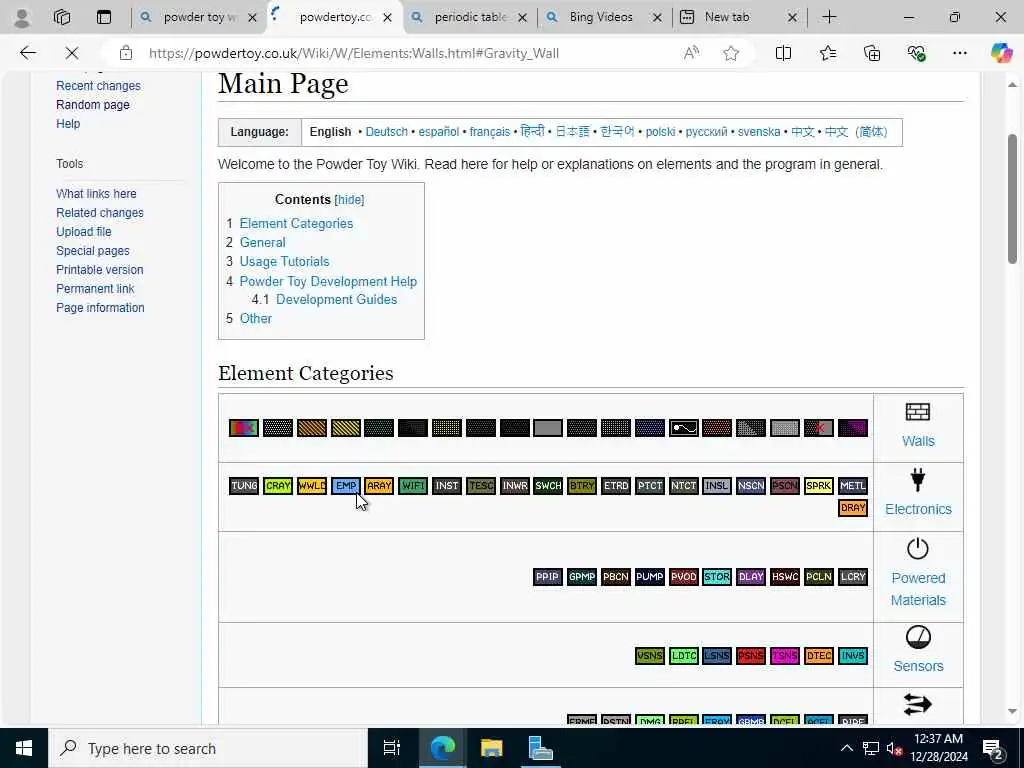The width and height of the screenshot is (1024, 768).
Task: Open the INST element icon
Action: pyautogui.click(x=447, y=486)
